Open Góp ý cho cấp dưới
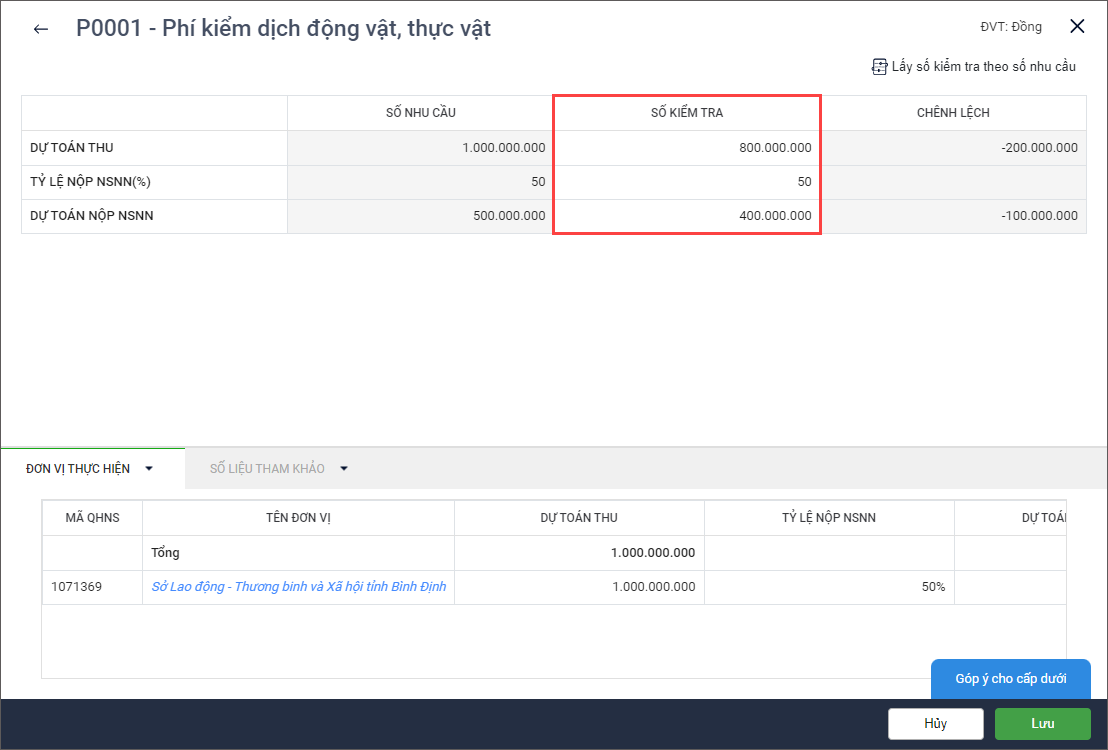The width and height of the screenshot is (1108, 750). [x=1010, y=679]
